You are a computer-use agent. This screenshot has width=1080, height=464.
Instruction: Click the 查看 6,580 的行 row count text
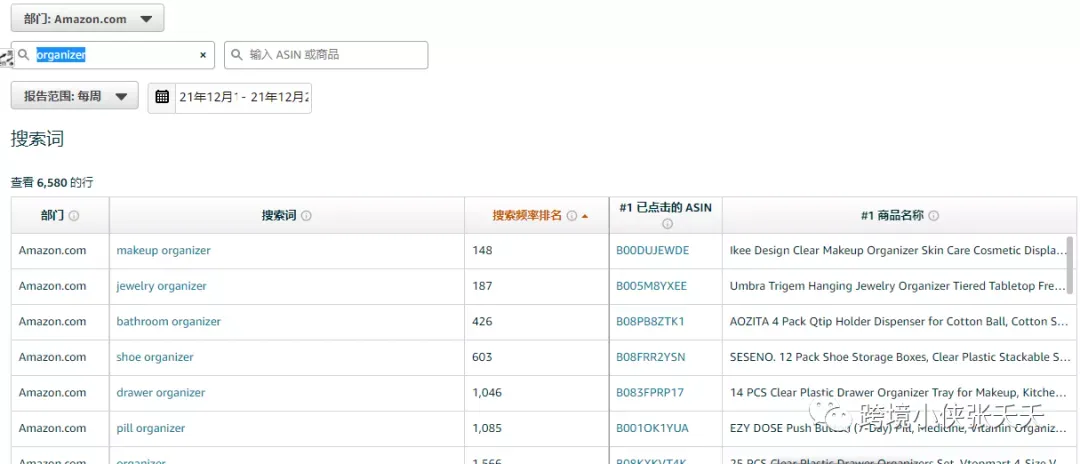coord(52,183)
